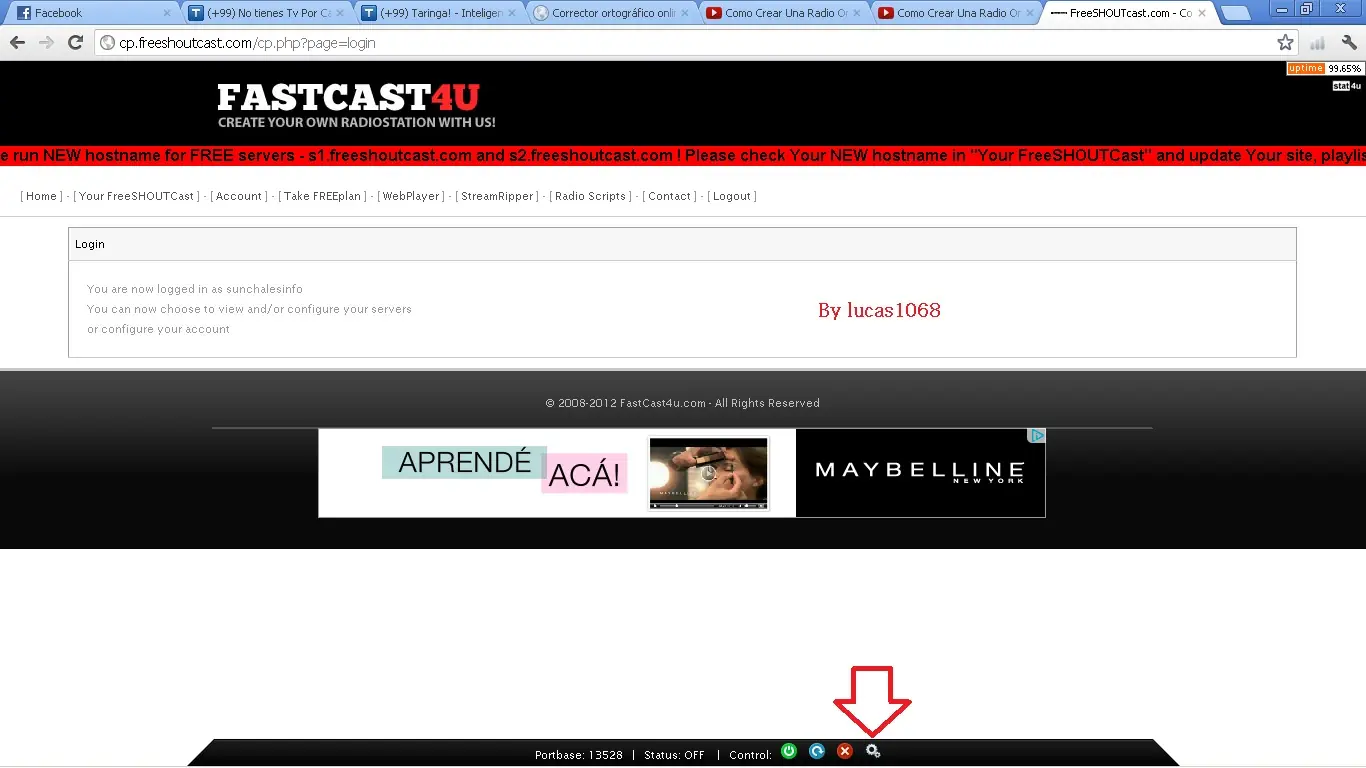Open Your FreeSHOUTCast link
Screen dimensions: 1366x768
pos(136,196)
